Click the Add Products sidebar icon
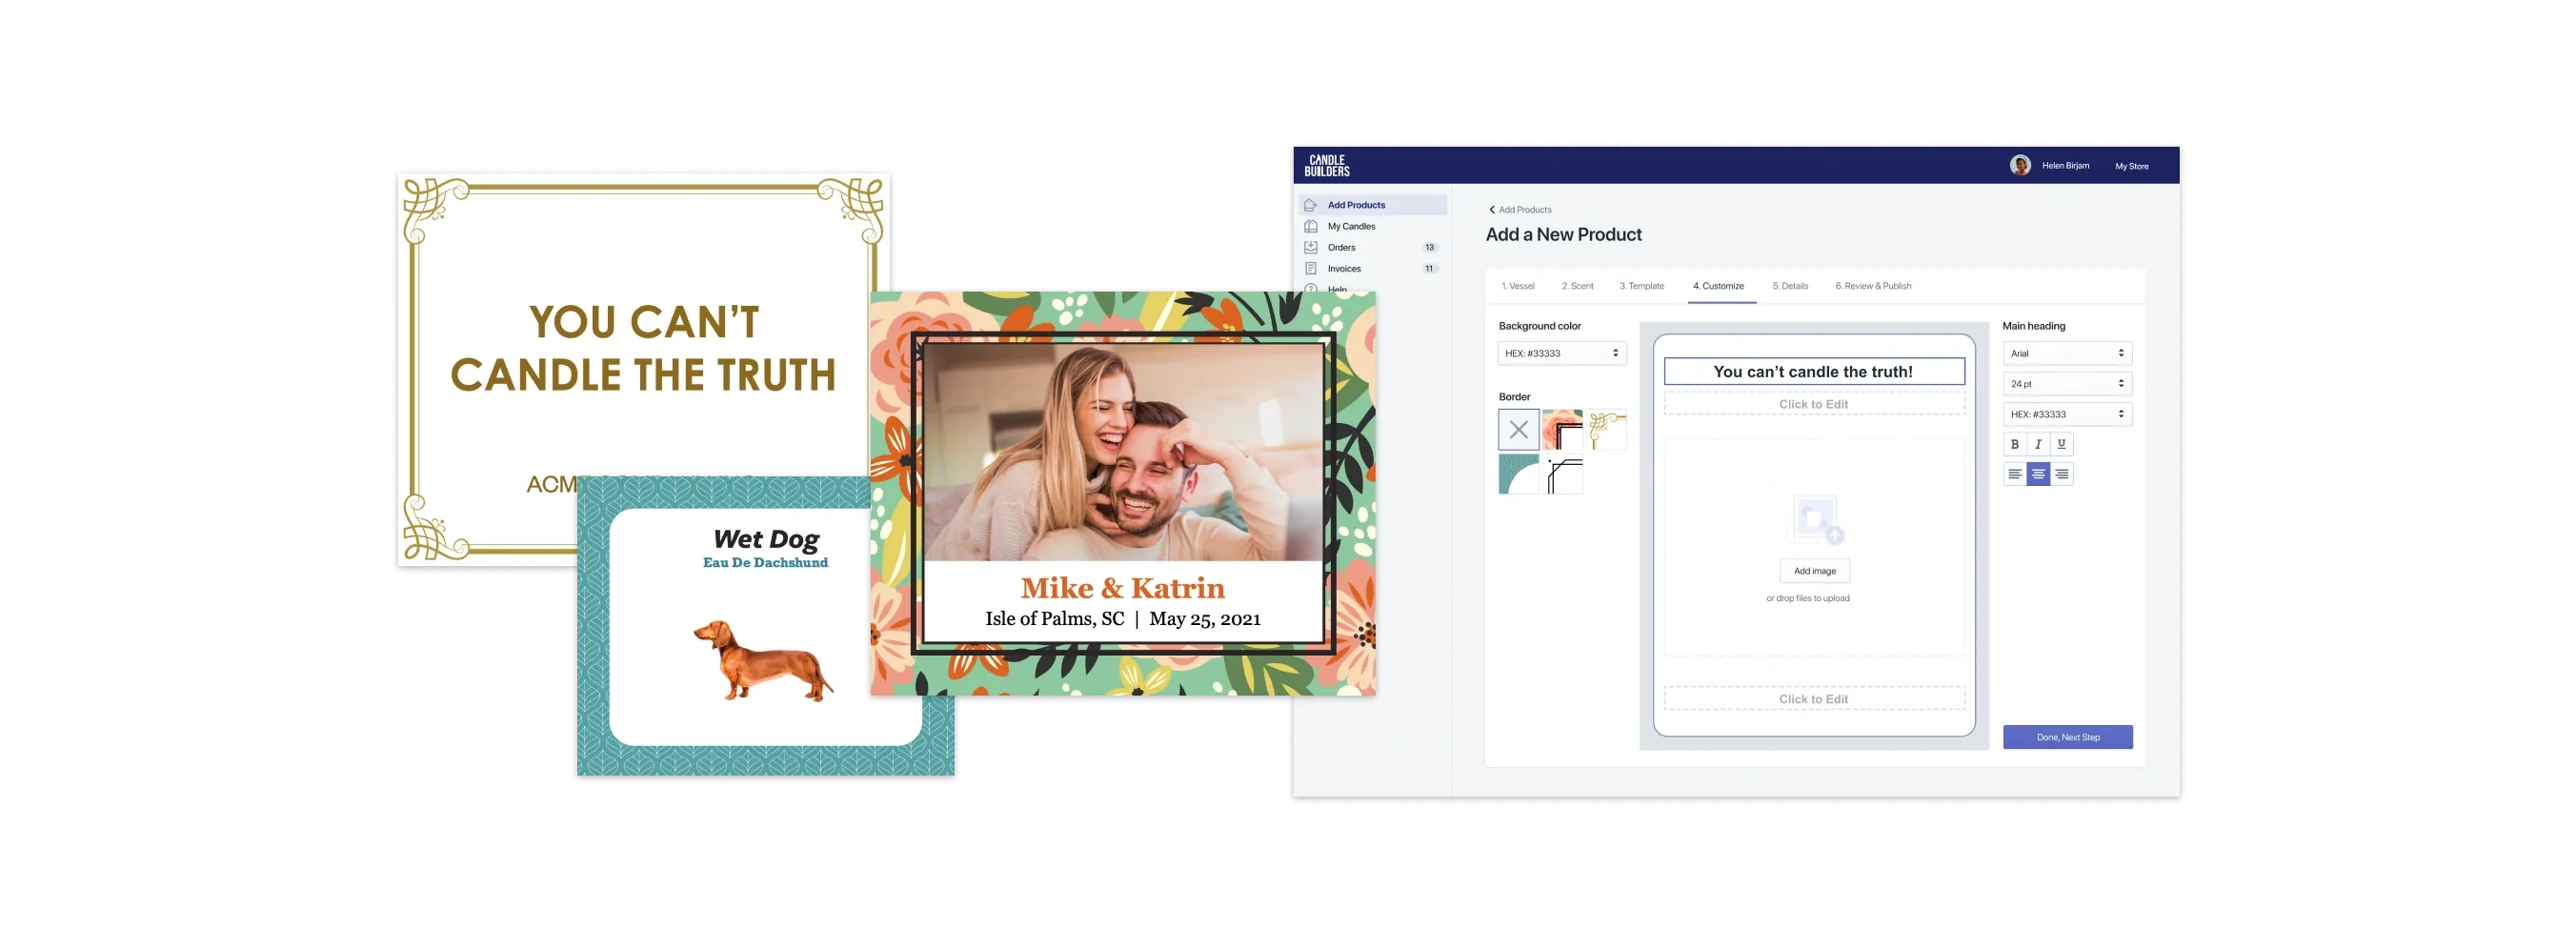This screenshot has width=2576, height=949. coord(1310,205)
